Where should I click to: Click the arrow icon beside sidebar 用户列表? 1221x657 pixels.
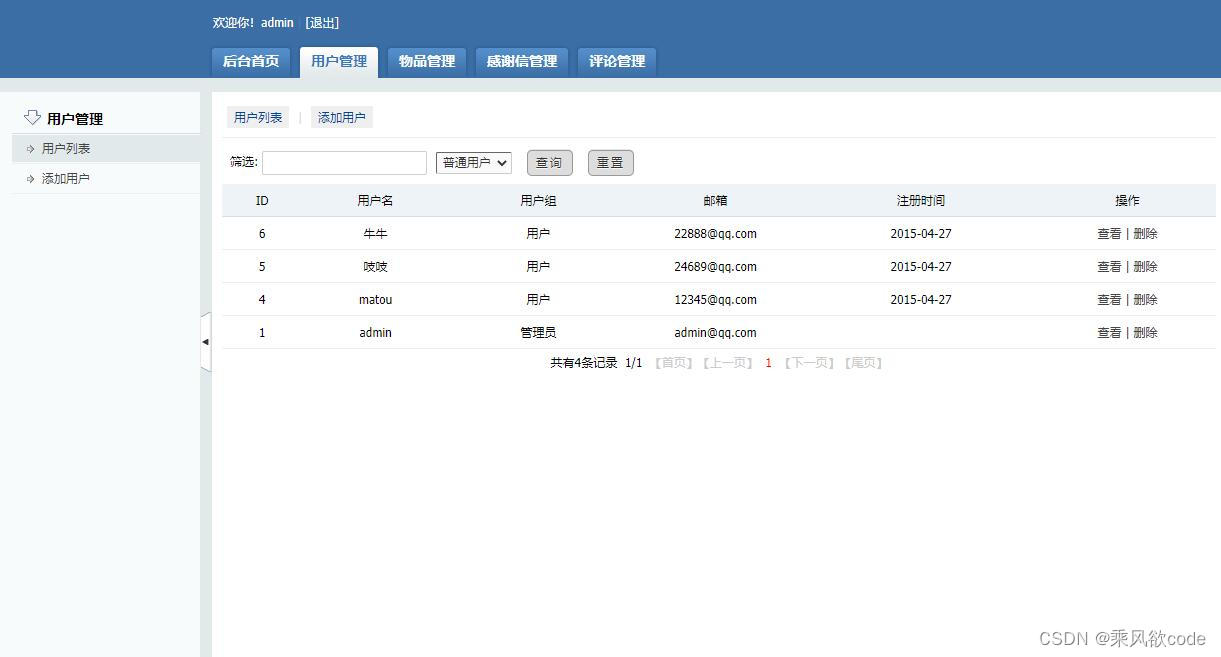tap(31, 149)
